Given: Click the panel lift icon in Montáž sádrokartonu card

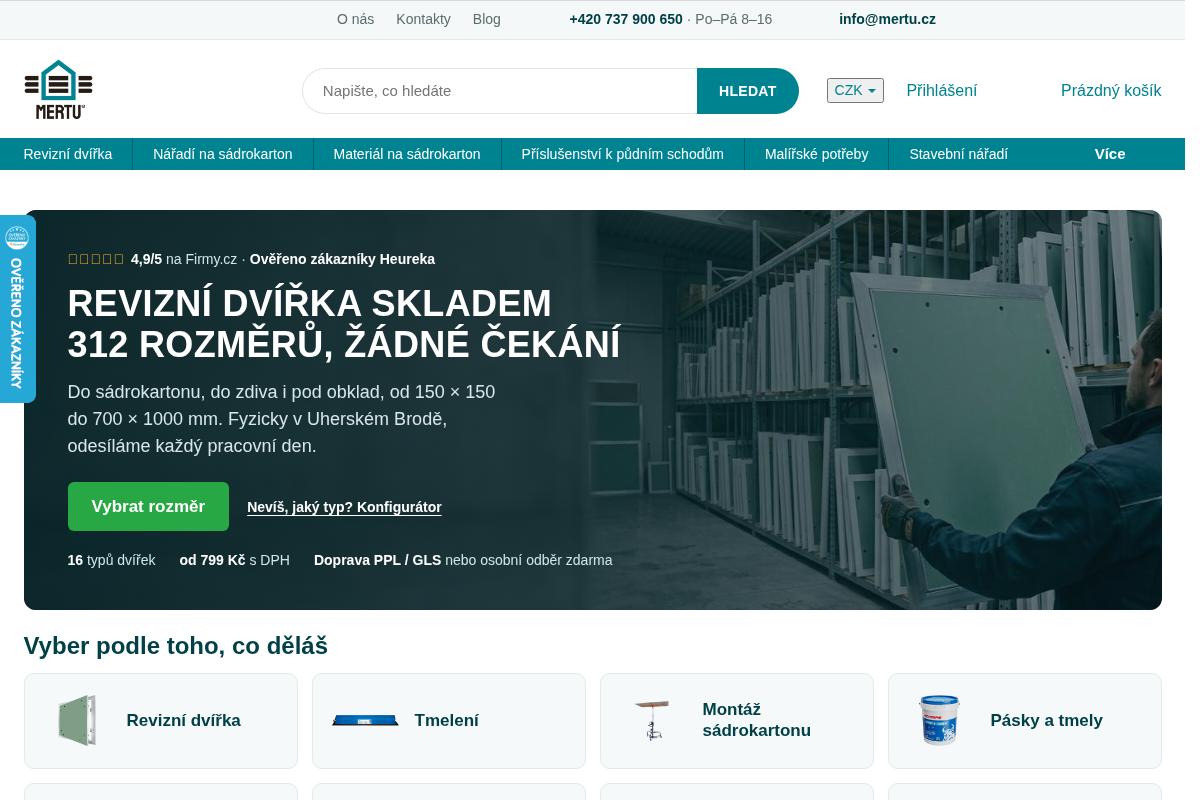Looking at the screenshot, I should (651, 720).
